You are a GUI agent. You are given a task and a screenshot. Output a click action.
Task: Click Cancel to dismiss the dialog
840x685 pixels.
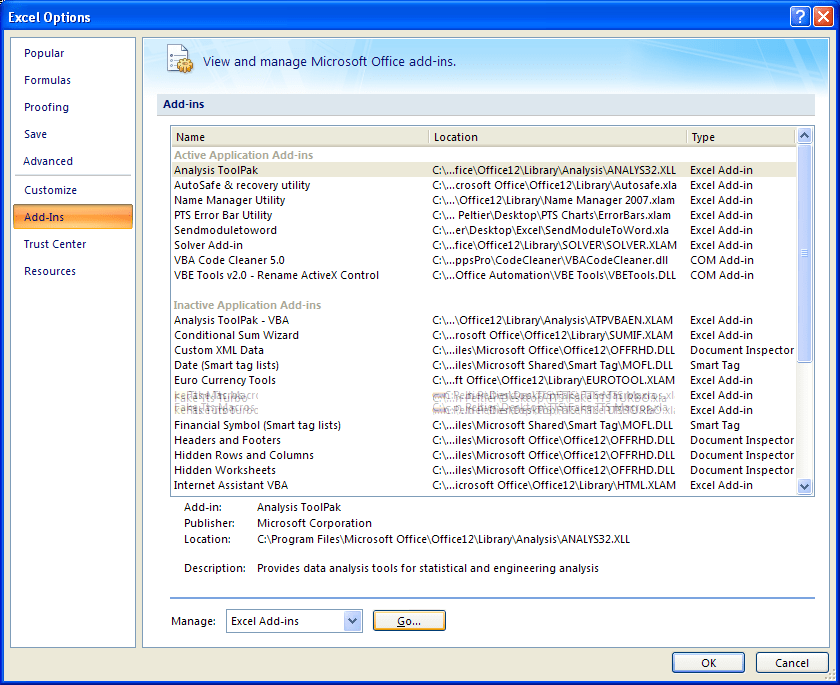(x=791, y=662)
